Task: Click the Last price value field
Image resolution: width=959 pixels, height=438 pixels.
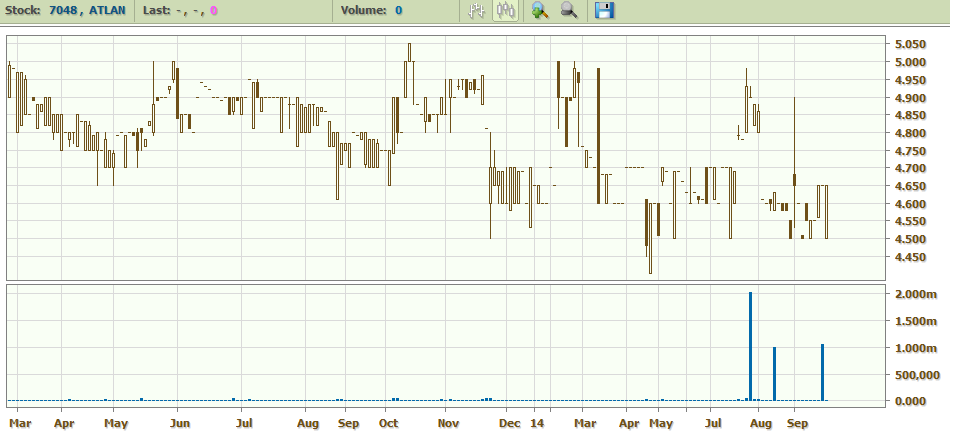Action: 196,10
